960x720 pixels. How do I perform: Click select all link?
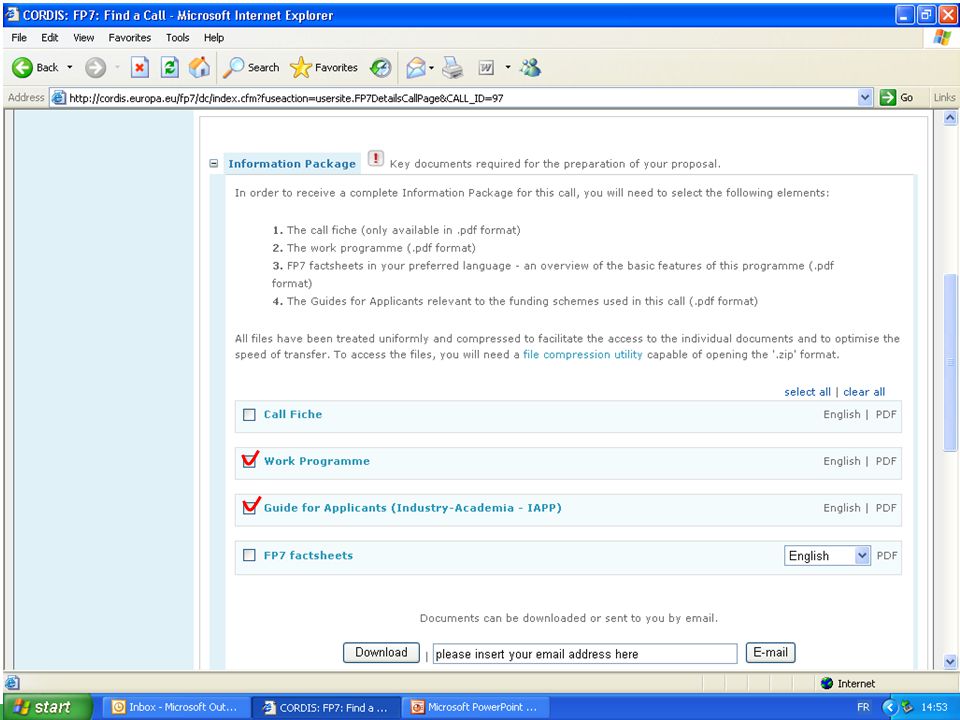[x=807, y=392]
